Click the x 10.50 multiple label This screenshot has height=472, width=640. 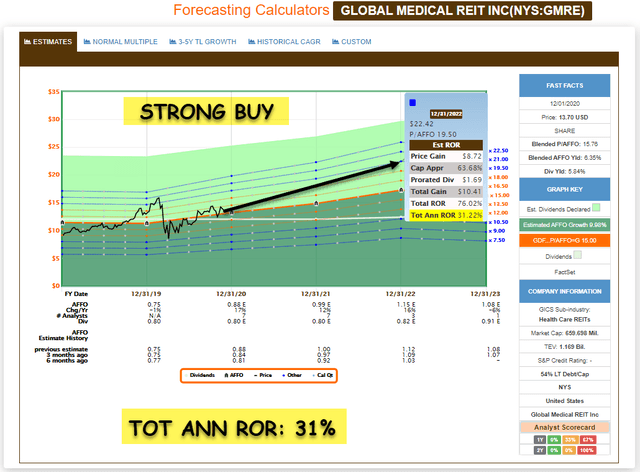tap(498, 222)
